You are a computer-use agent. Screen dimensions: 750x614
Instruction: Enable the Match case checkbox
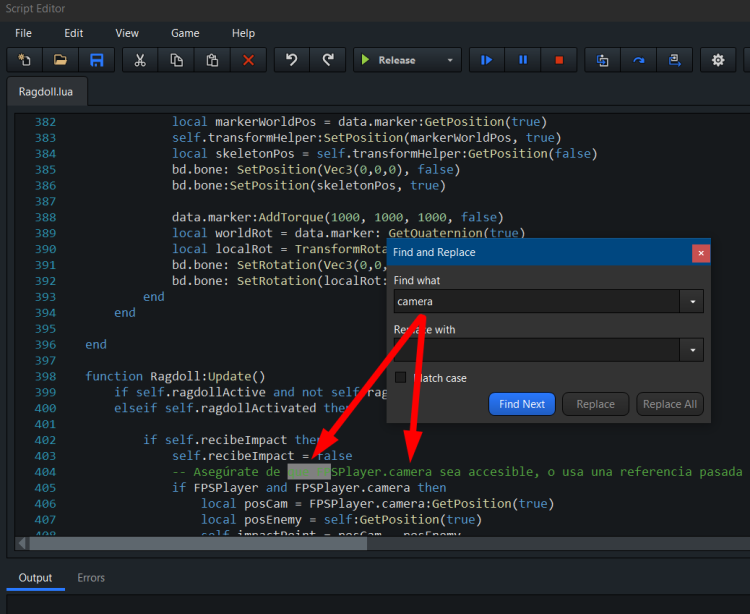coord(401,378)
